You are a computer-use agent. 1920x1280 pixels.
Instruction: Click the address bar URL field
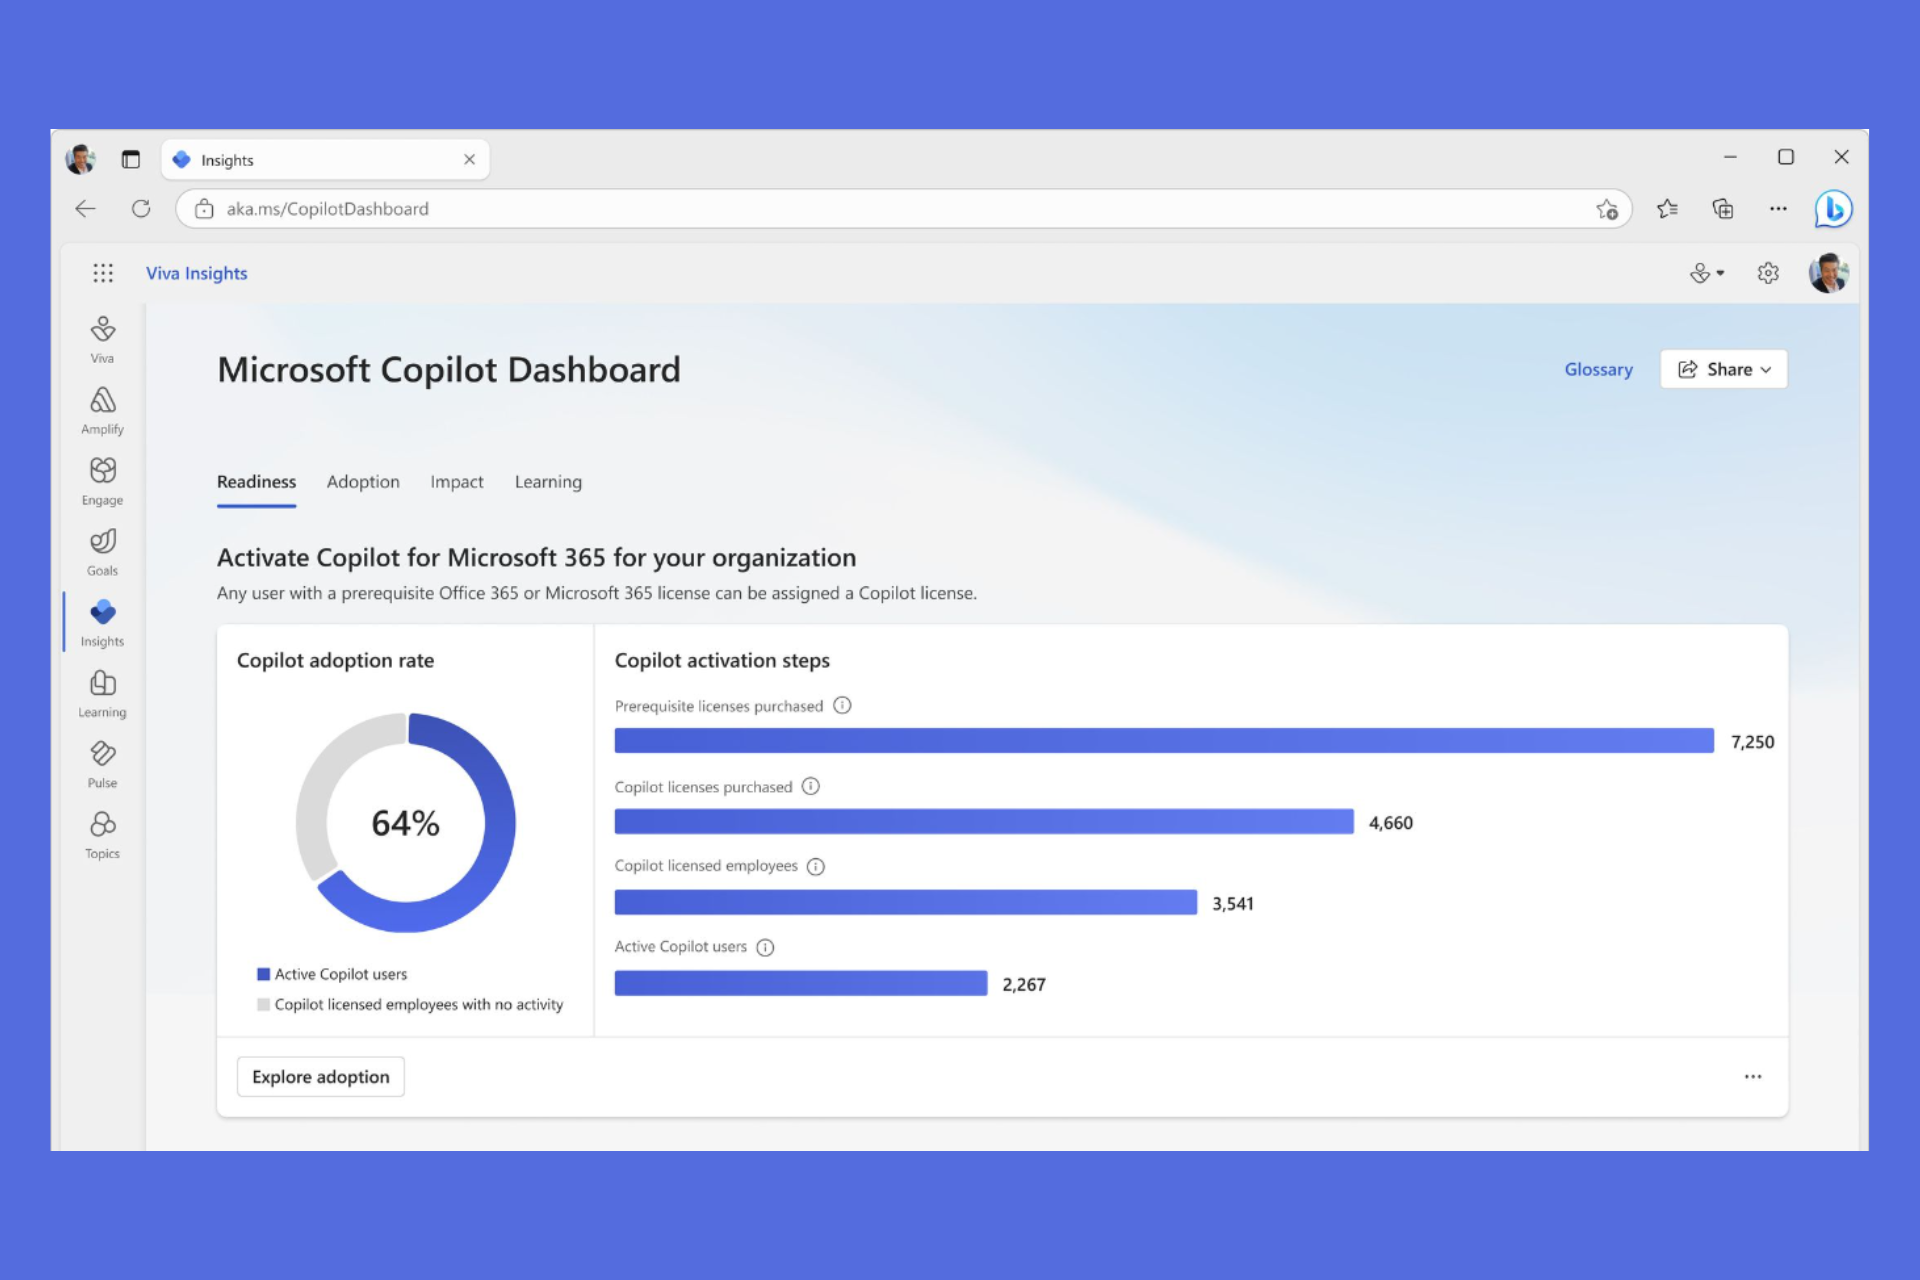(903, 208)
